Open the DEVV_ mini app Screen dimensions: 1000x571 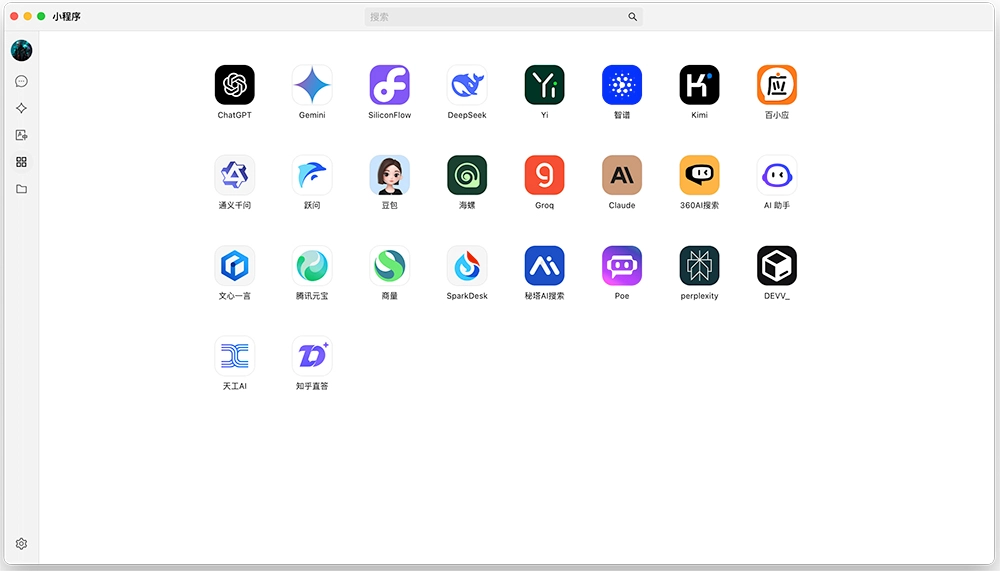point(777,265)
